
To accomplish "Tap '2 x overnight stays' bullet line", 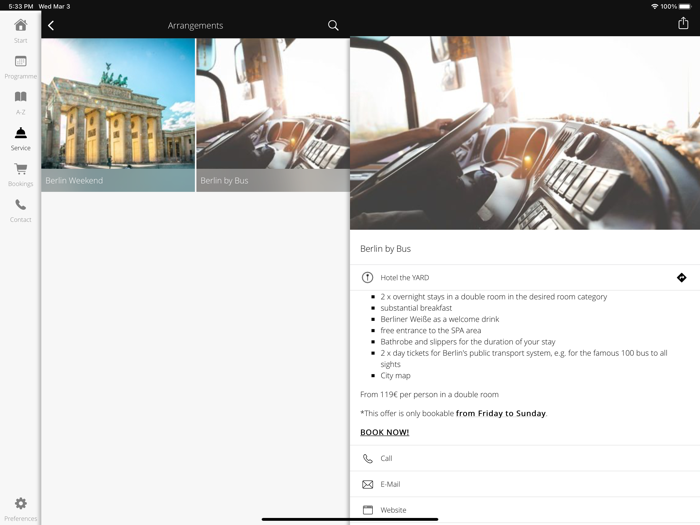I will pos(494,297).
